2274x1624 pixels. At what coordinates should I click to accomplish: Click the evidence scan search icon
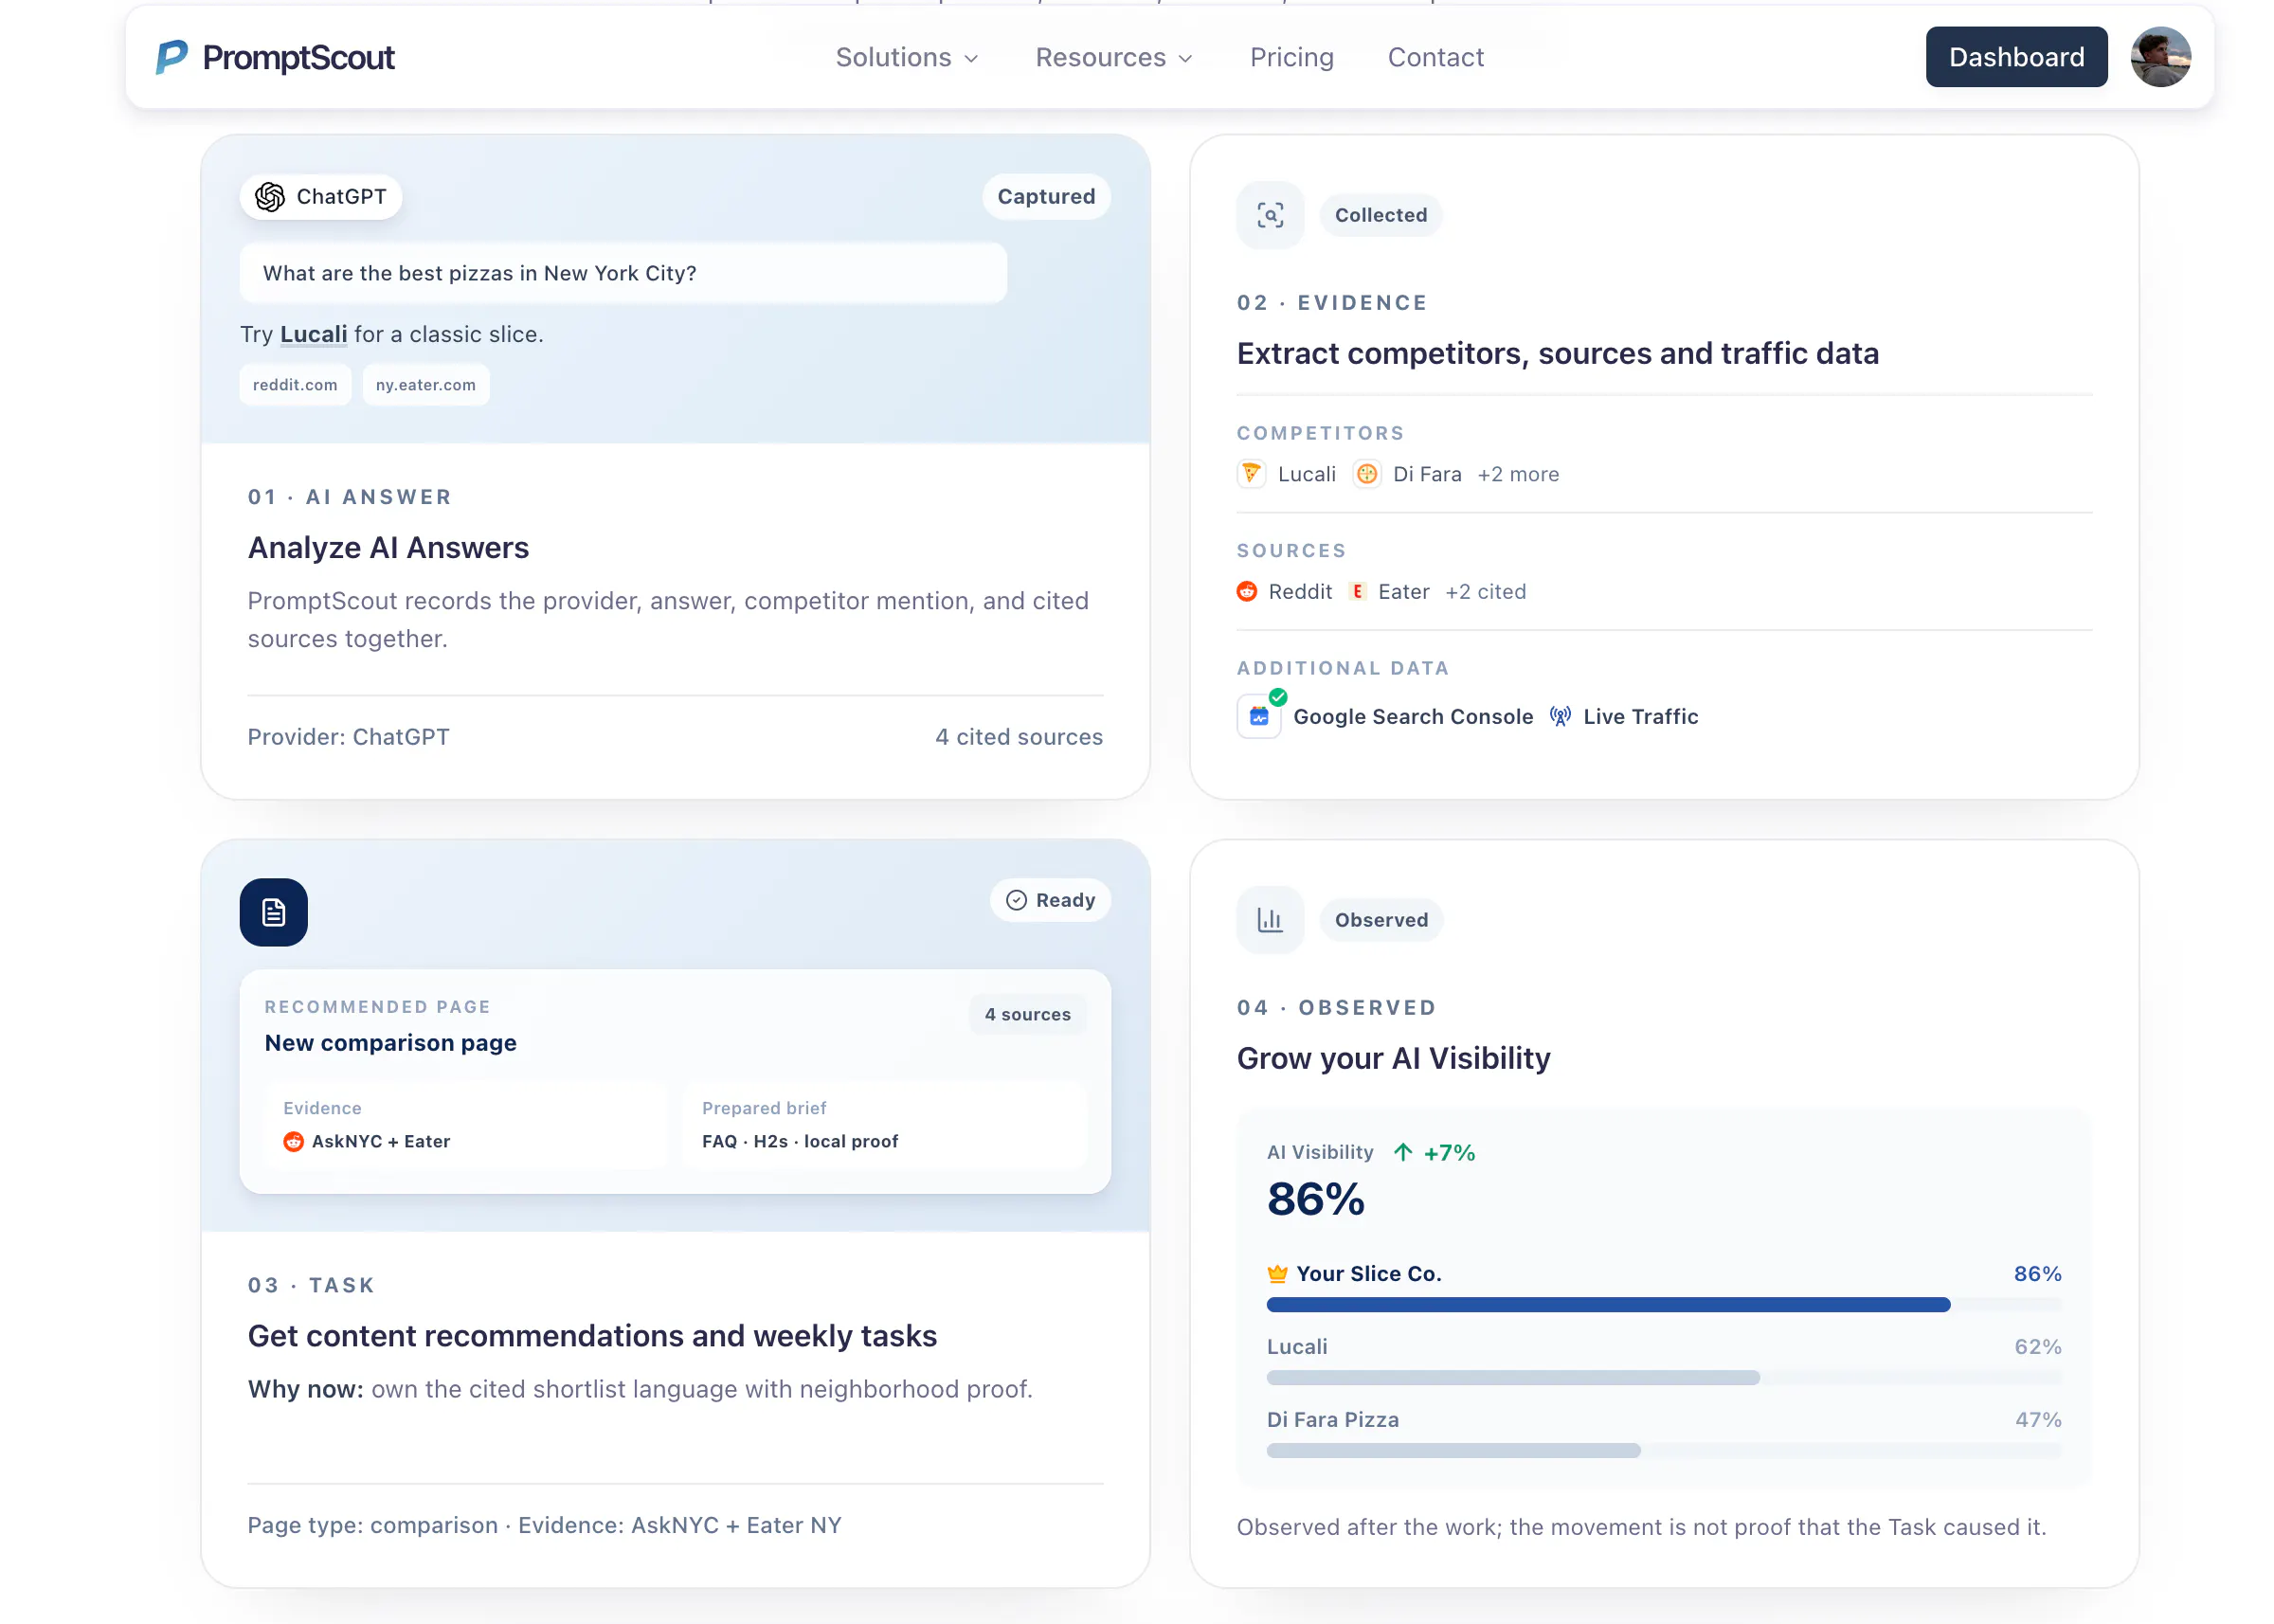[1270, 215]
